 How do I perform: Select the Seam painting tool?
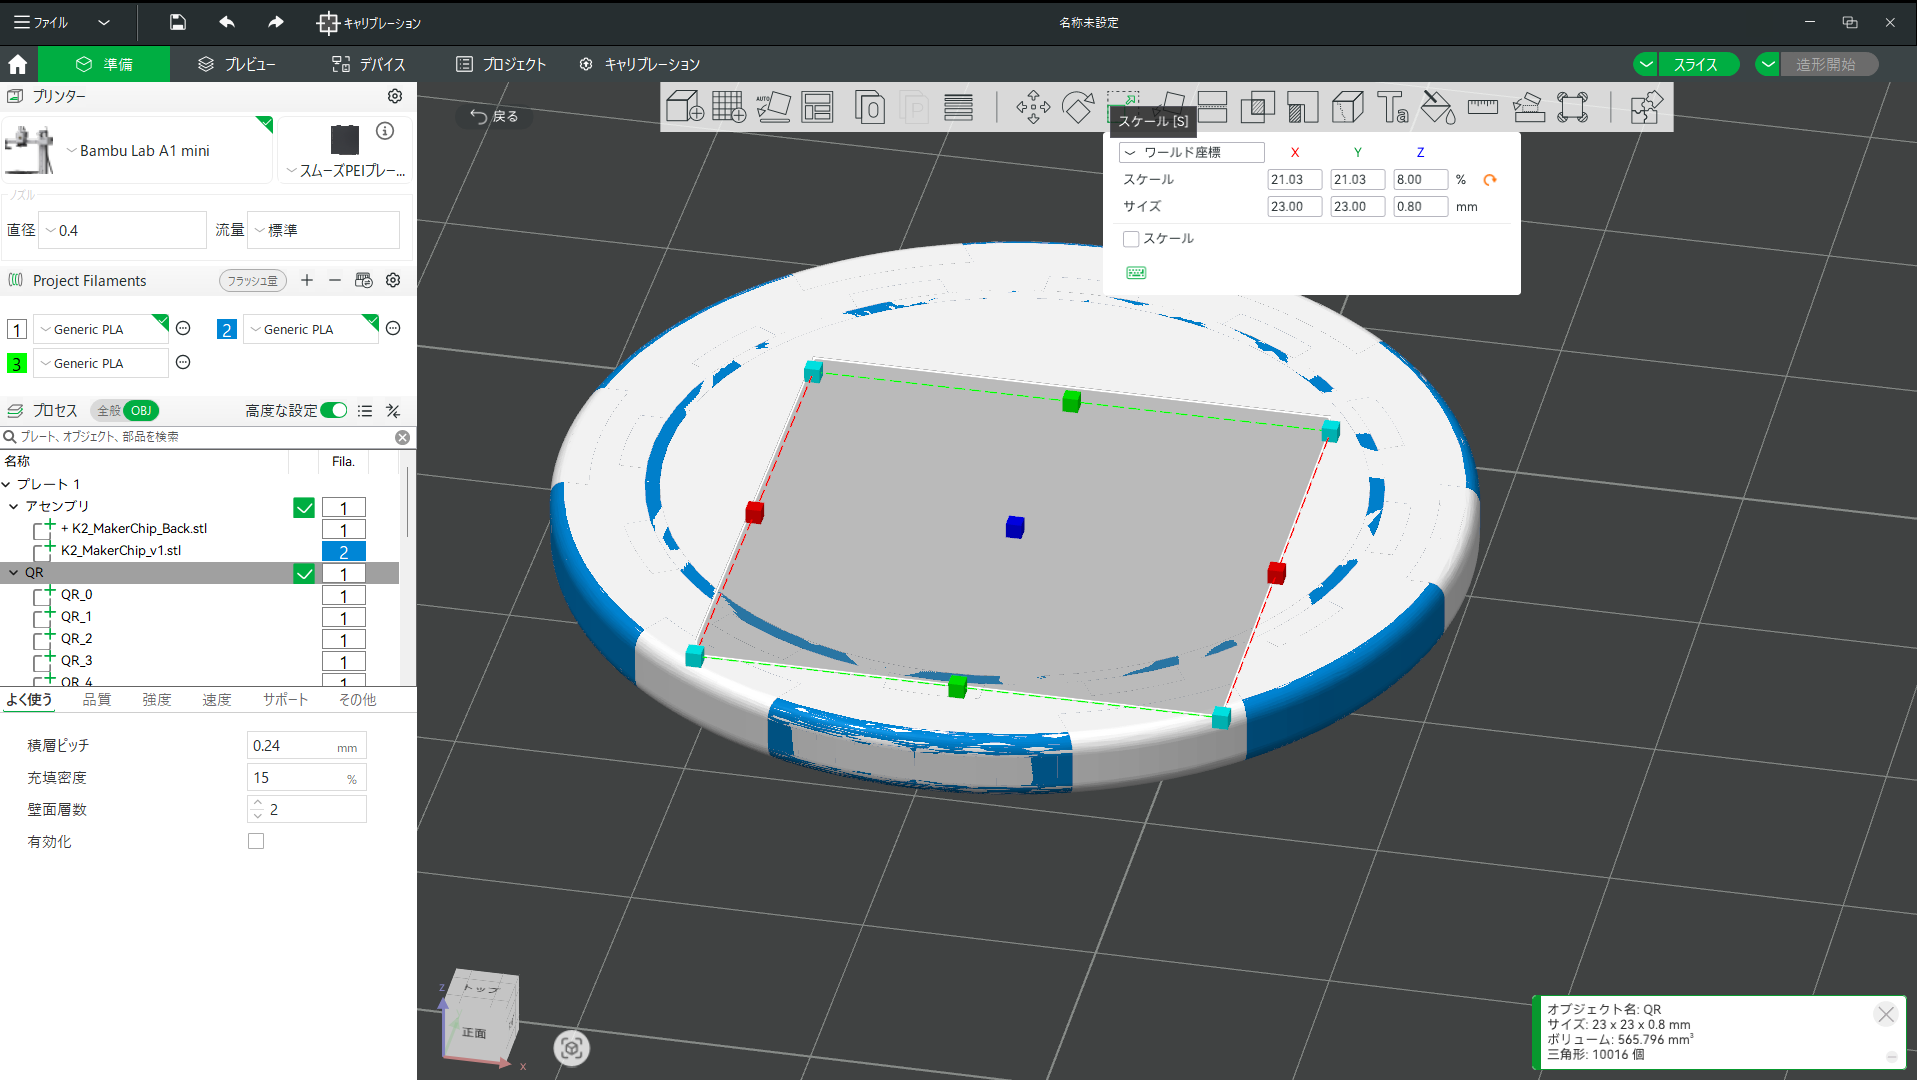point(1347,107)
